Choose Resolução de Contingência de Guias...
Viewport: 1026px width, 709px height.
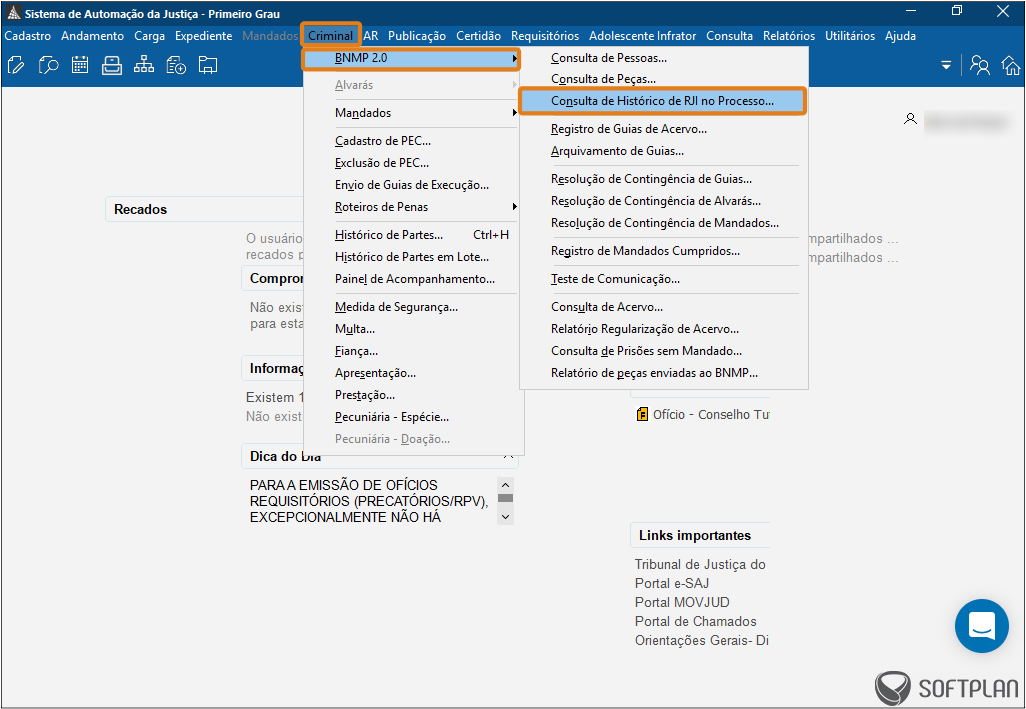point(663,179)
